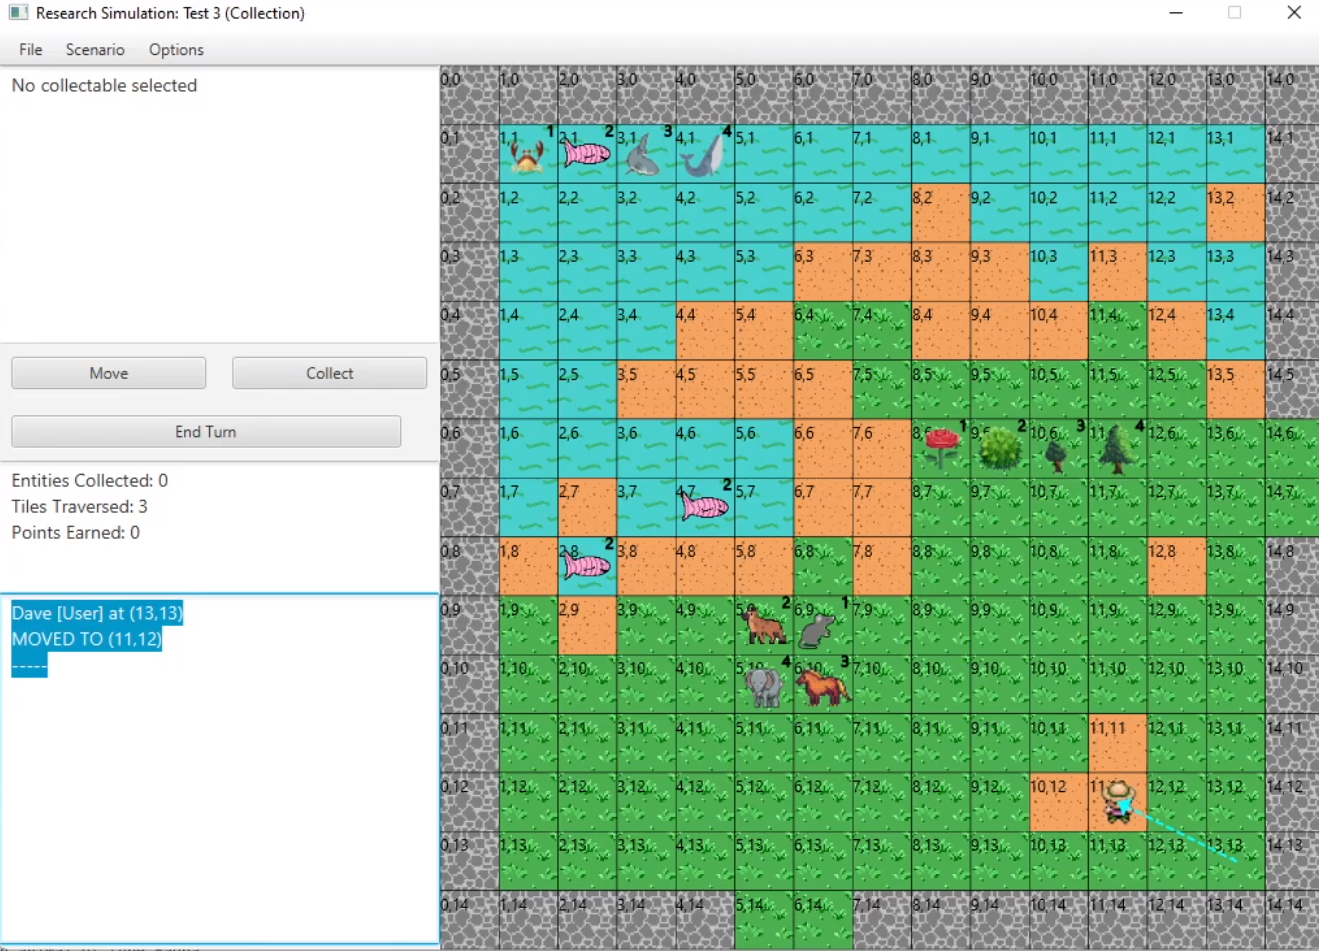
Task: Click the crab on tile 1,1
Action: pyautogui.click(x=527, y=156)
